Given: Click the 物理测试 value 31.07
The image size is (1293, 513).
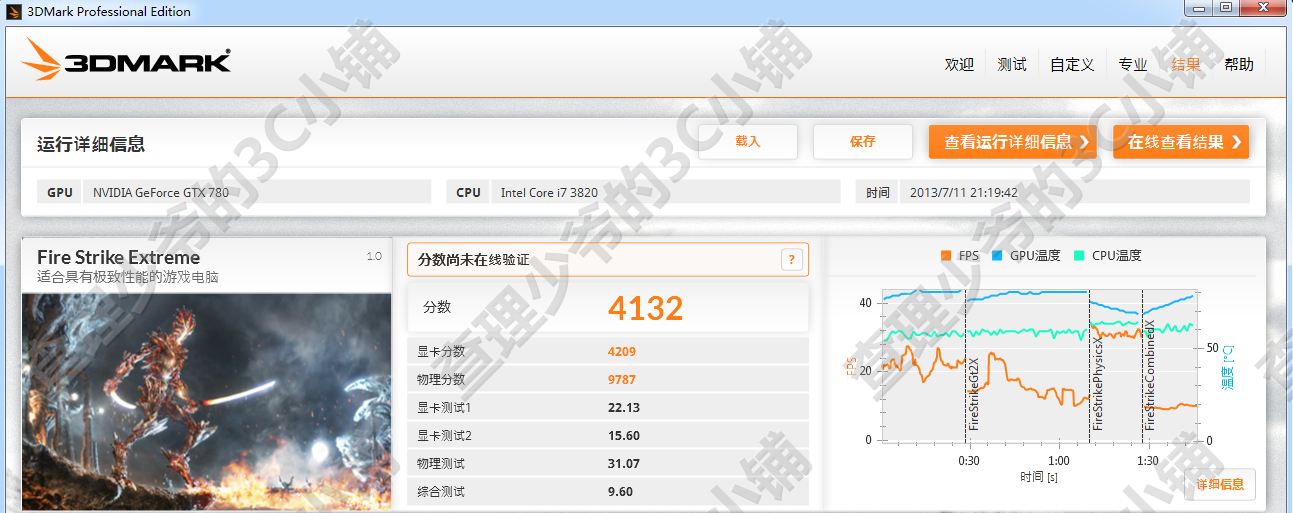Looking at the screenshot, I should point(624,464).
